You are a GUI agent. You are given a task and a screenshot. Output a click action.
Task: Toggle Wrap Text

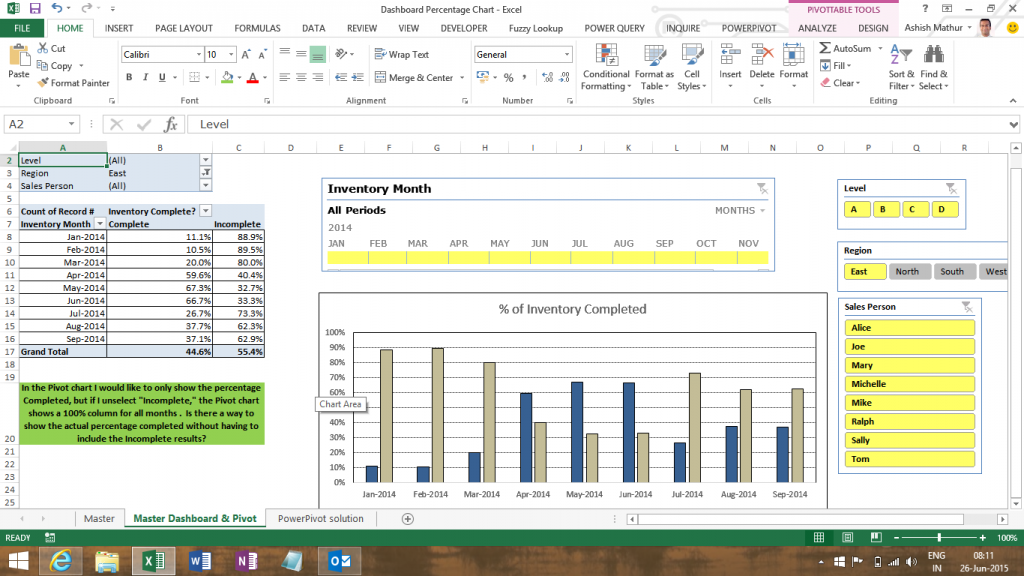402,55
